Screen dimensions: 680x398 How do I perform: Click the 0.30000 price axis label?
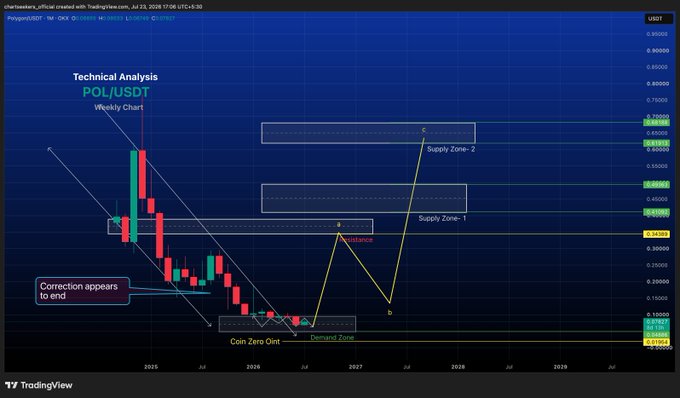[657, 249]
